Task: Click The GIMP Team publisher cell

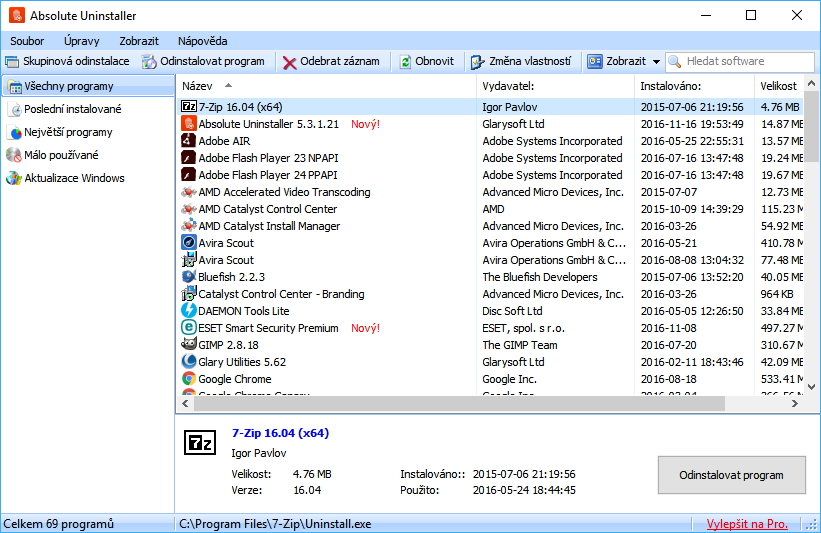Action: (519, 345)
